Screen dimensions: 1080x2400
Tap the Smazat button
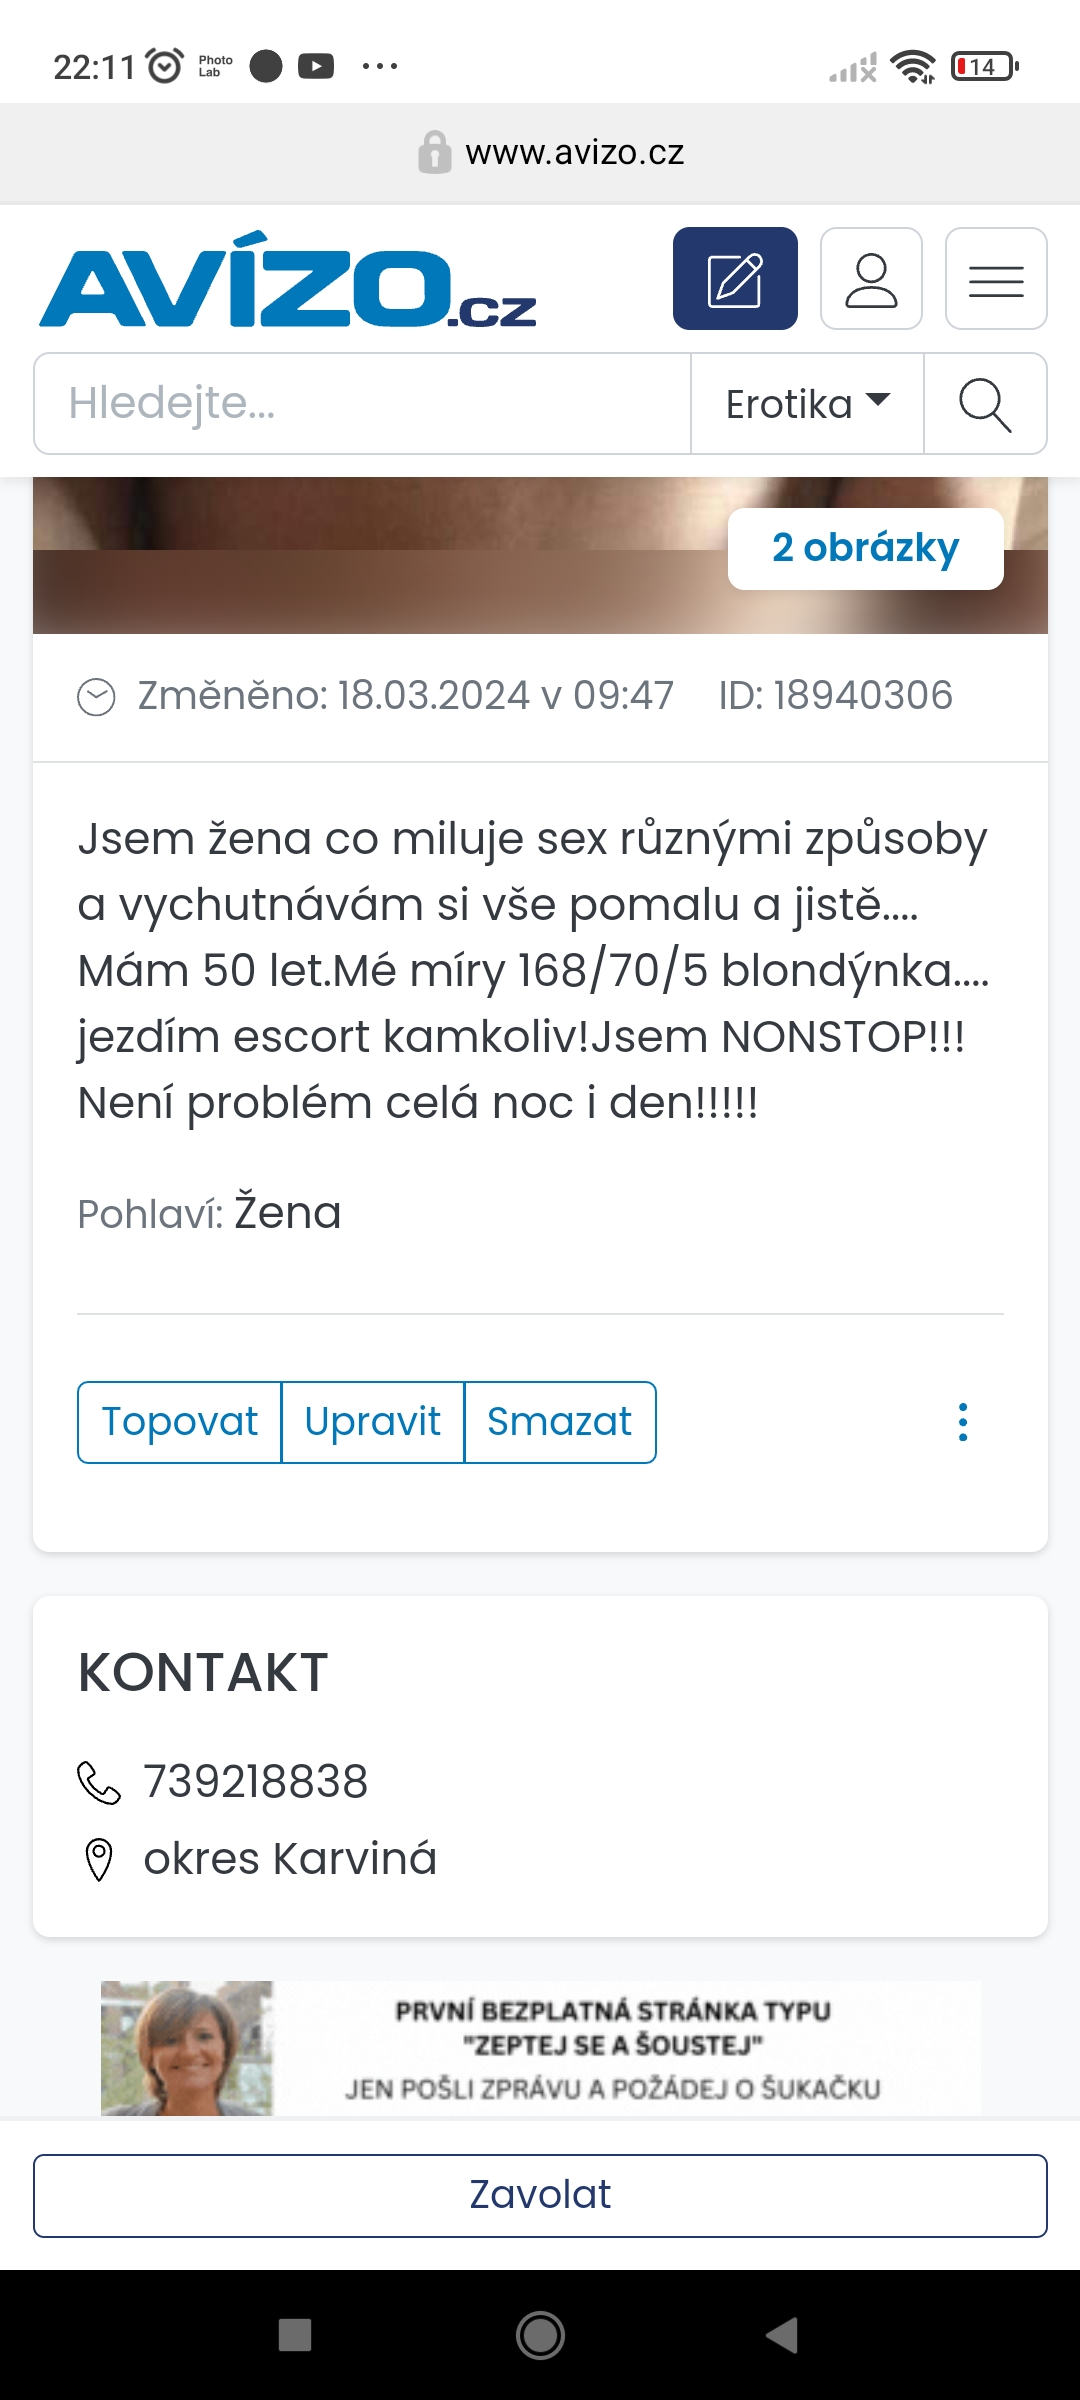(x=560, y=1422)
